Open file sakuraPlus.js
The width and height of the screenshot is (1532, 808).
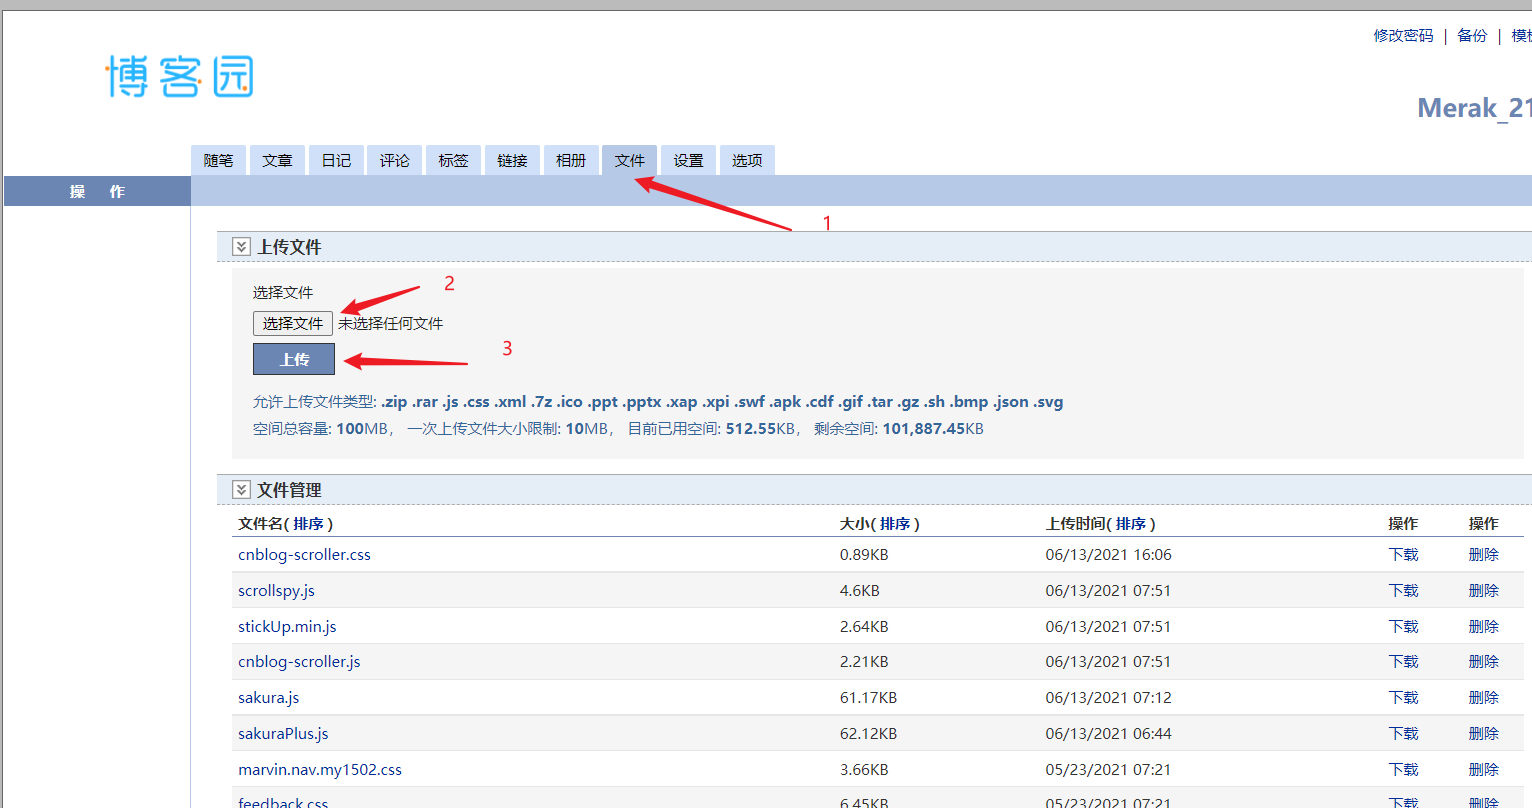coord(283,733)
